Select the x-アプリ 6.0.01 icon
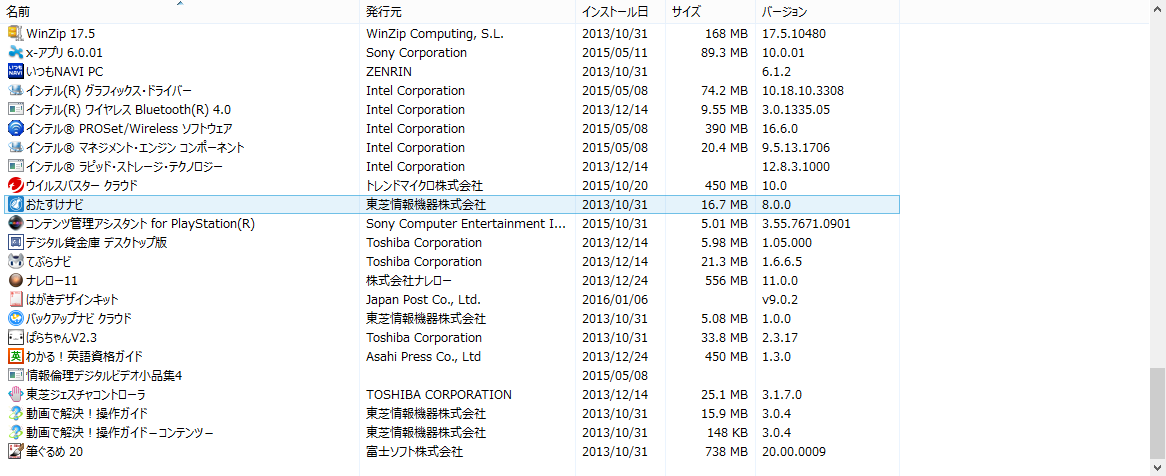Viewport: 1166px width, 476px height. click(x=15, y=52)
